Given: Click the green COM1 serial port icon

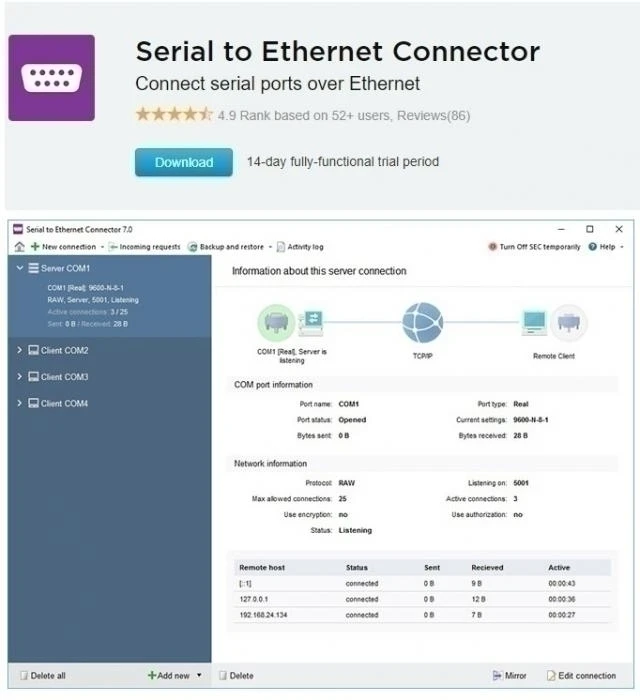Looking at the screenshot, I should (276, 322).
